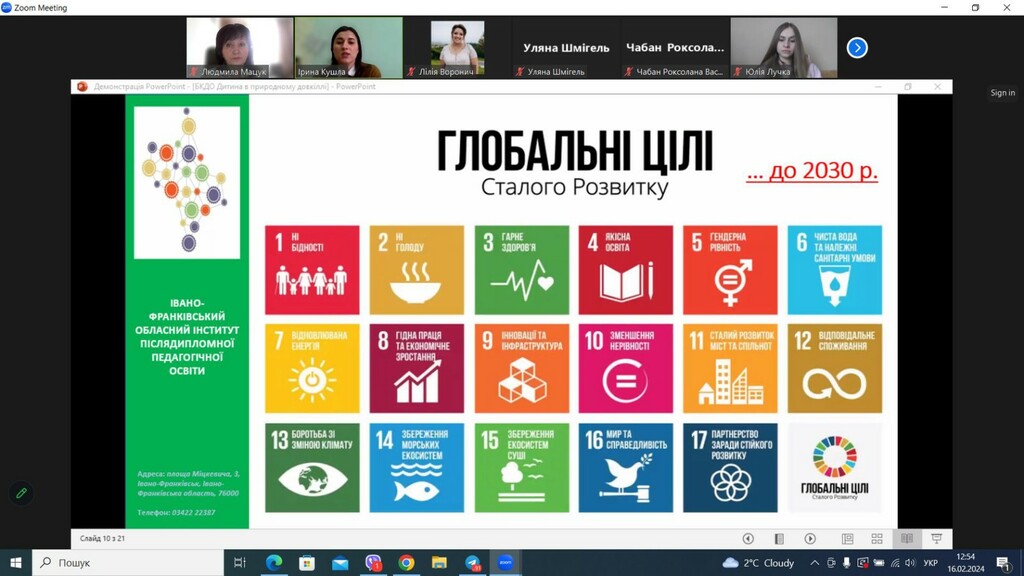Open Google Chrome from the taskbar
This screenshot has height=576, width=1024.
(x=406, y=562)
